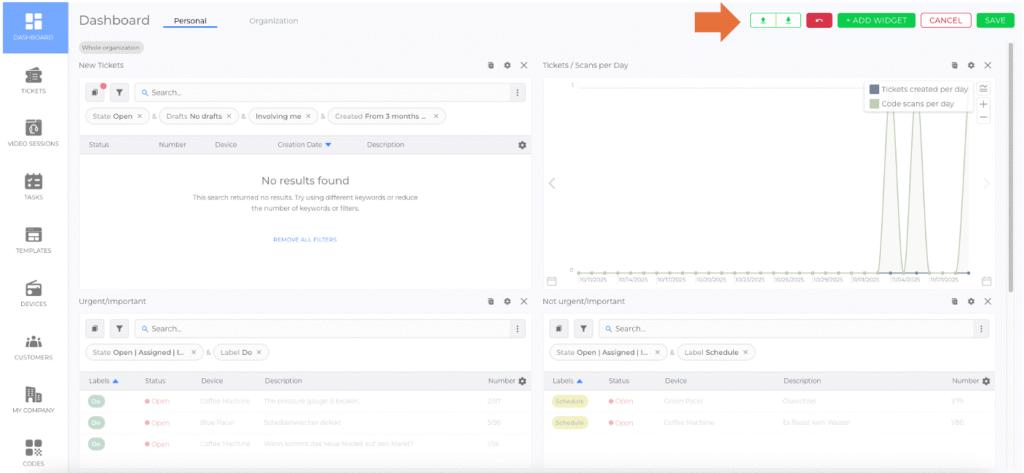
Task: Remove the Label Schedule filter chip
Action: [x=745, y=352]
